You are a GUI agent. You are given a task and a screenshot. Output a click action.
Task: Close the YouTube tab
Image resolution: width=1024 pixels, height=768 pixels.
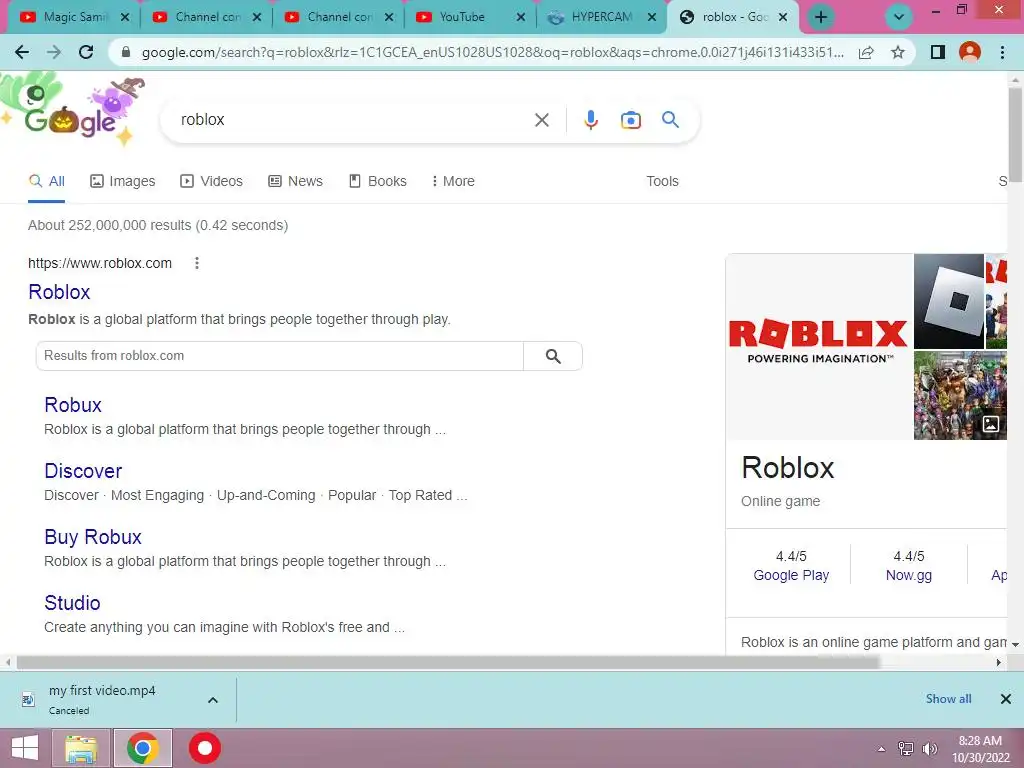(520, 18)
